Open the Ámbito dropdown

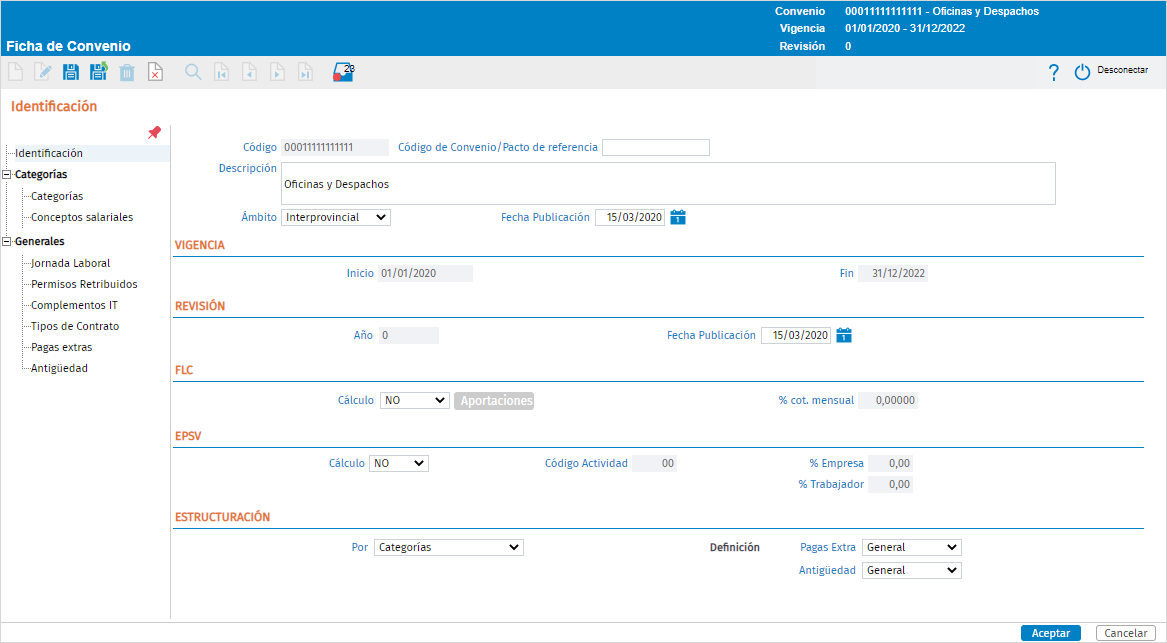336,217
